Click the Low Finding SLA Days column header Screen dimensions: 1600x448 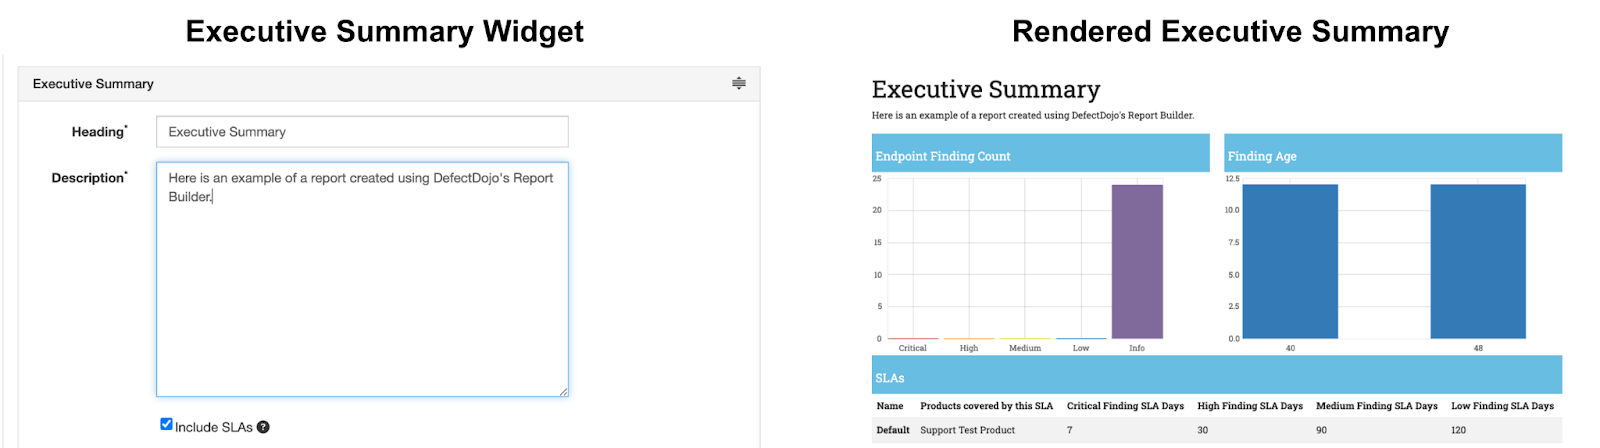click(x=1502, y=406)
